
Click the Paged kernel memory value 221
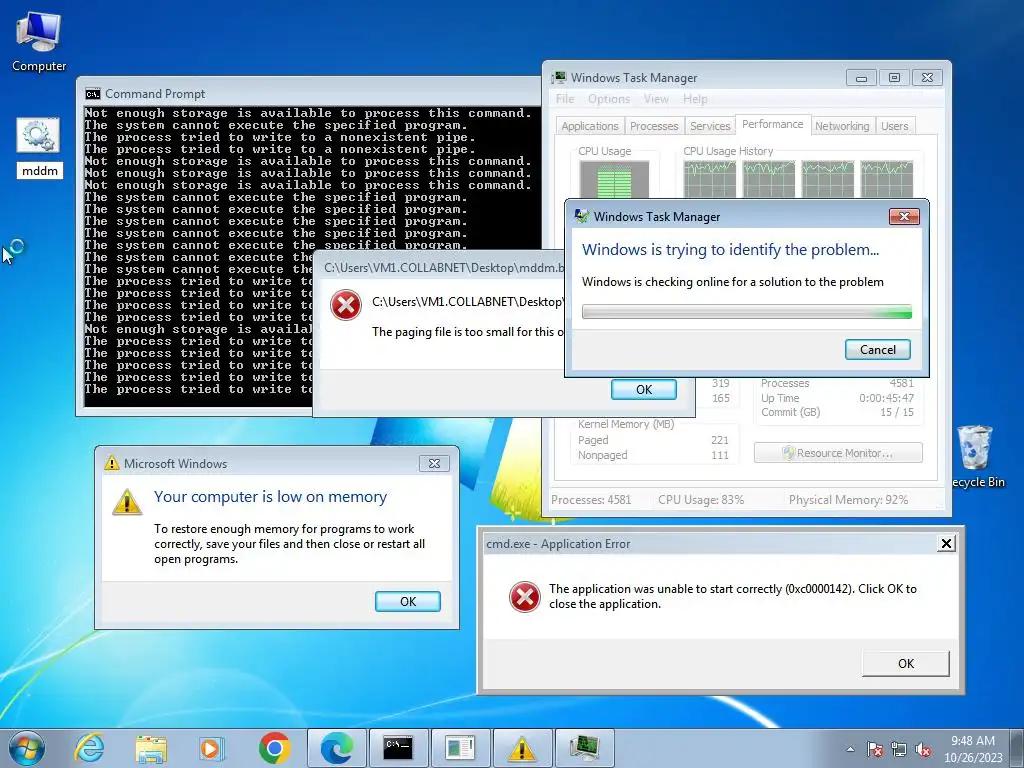720,440
